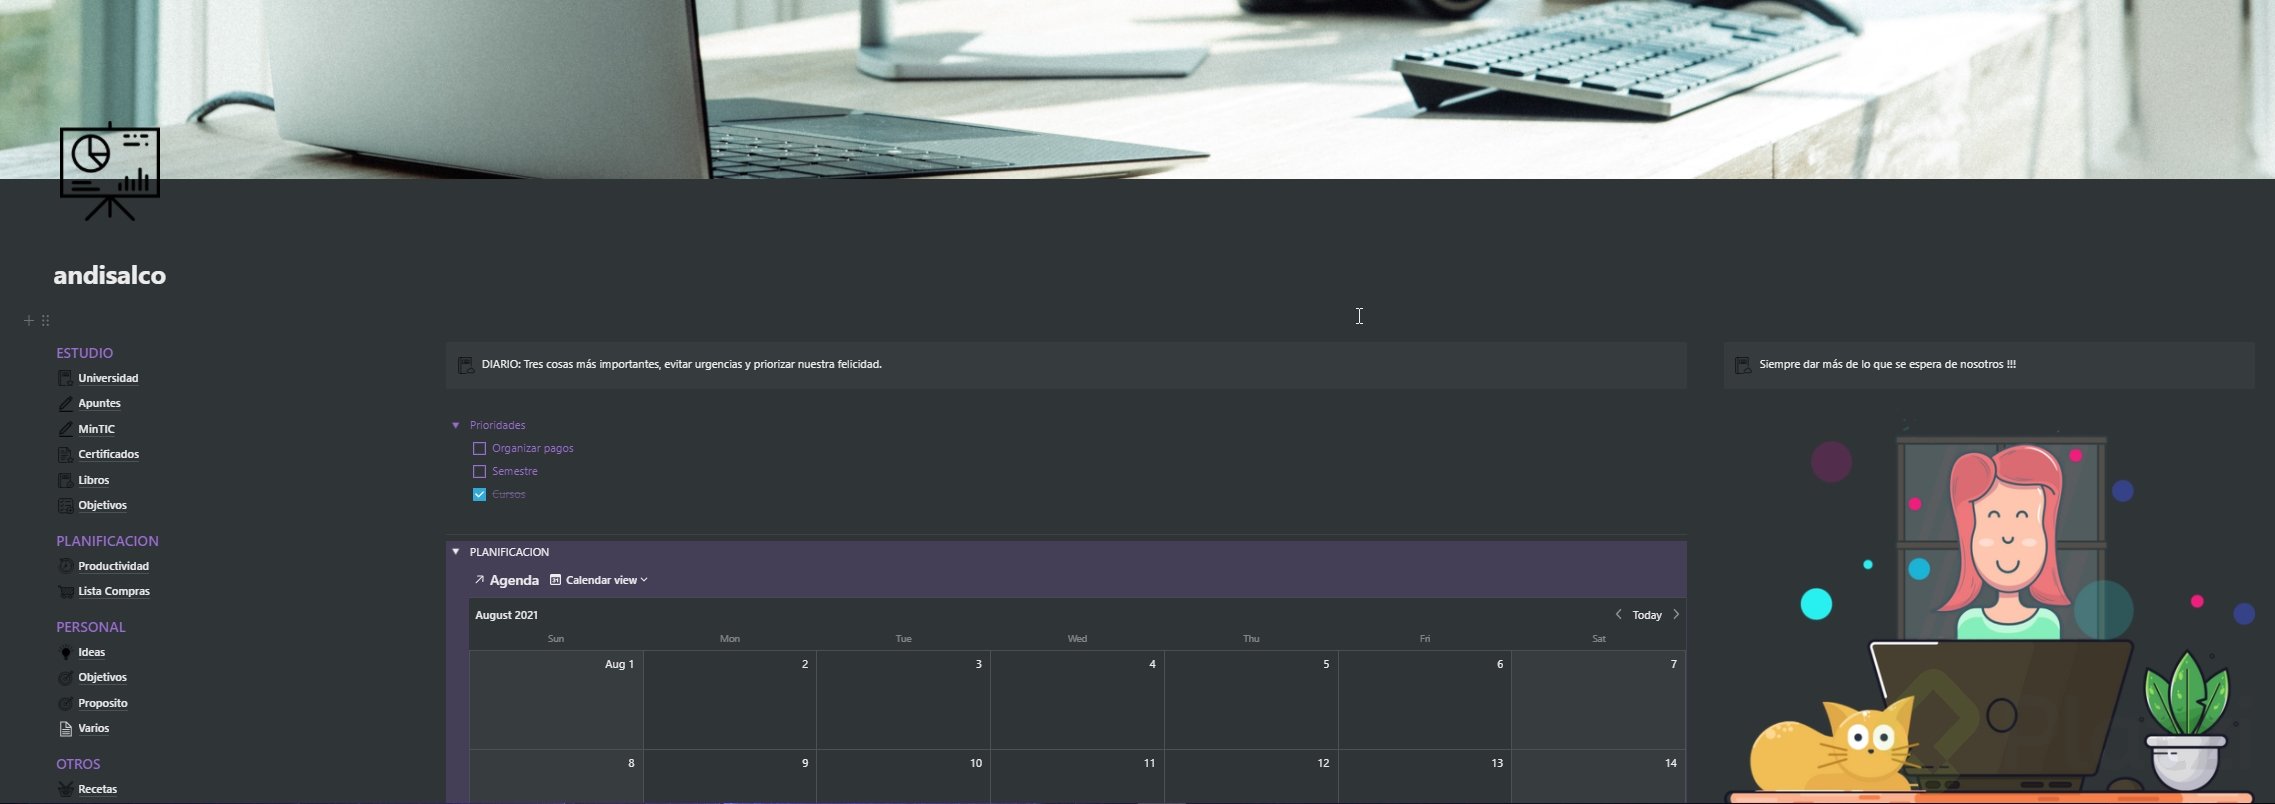Viewport: 2275px width, 804px height.
Task: Uncheck the completed 'Cursos' checkbox
Action: pyautogui.click(x=479, y=495)
